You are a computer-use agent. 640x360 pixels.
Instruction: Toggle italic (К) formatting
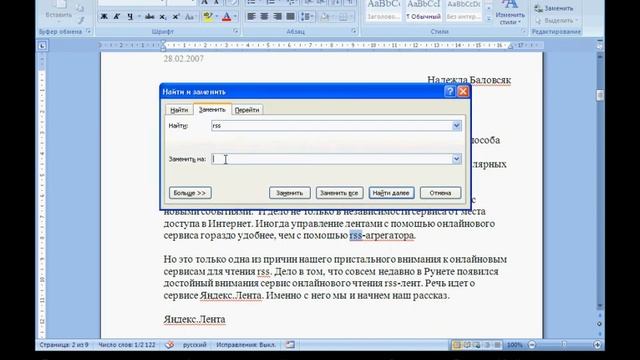(x=117, y=17)
